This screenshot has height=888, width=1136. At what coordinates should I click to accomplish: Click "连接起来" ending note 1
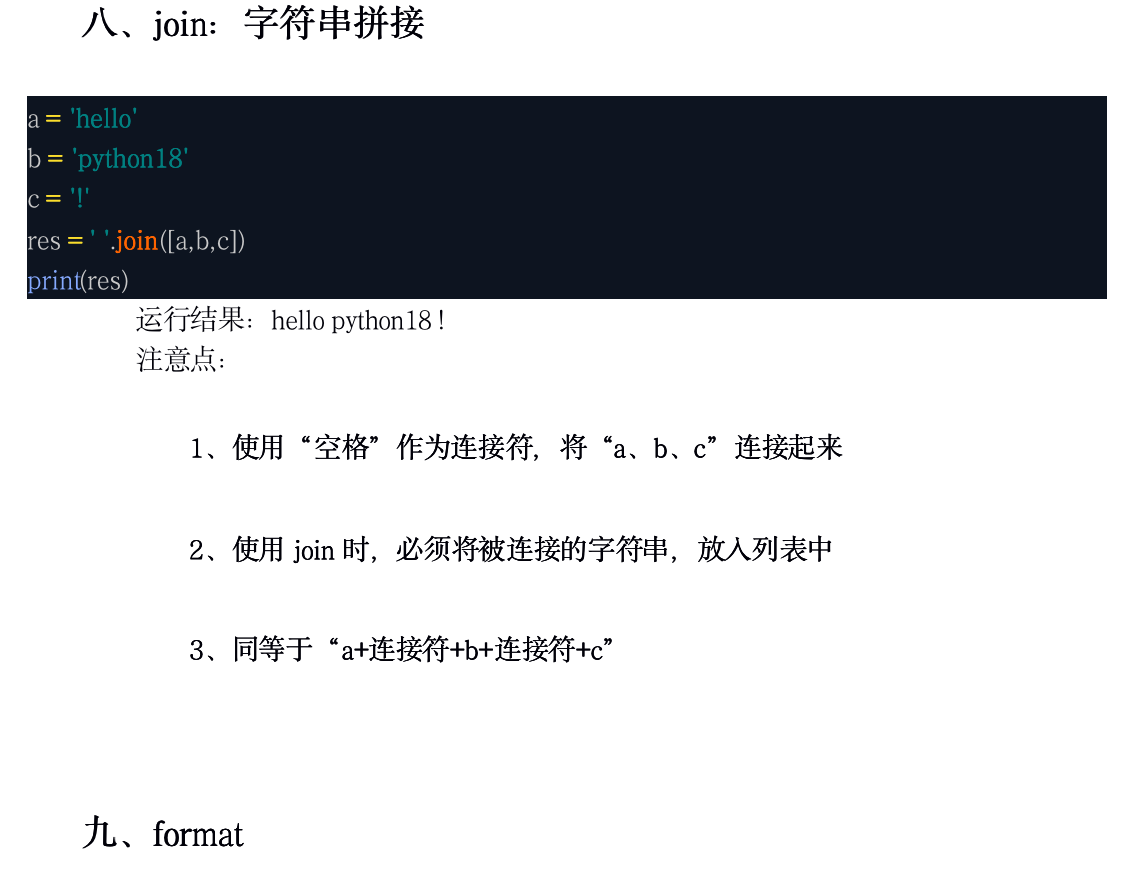(x=789, y=447)
